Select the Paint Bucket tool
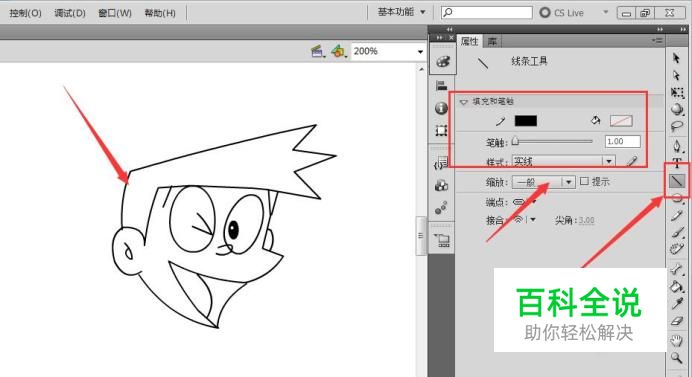 coord(677,287)
